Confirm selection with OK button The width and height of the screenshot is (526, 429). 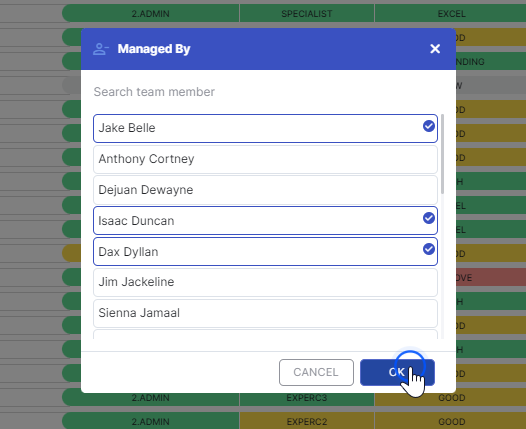397,372
